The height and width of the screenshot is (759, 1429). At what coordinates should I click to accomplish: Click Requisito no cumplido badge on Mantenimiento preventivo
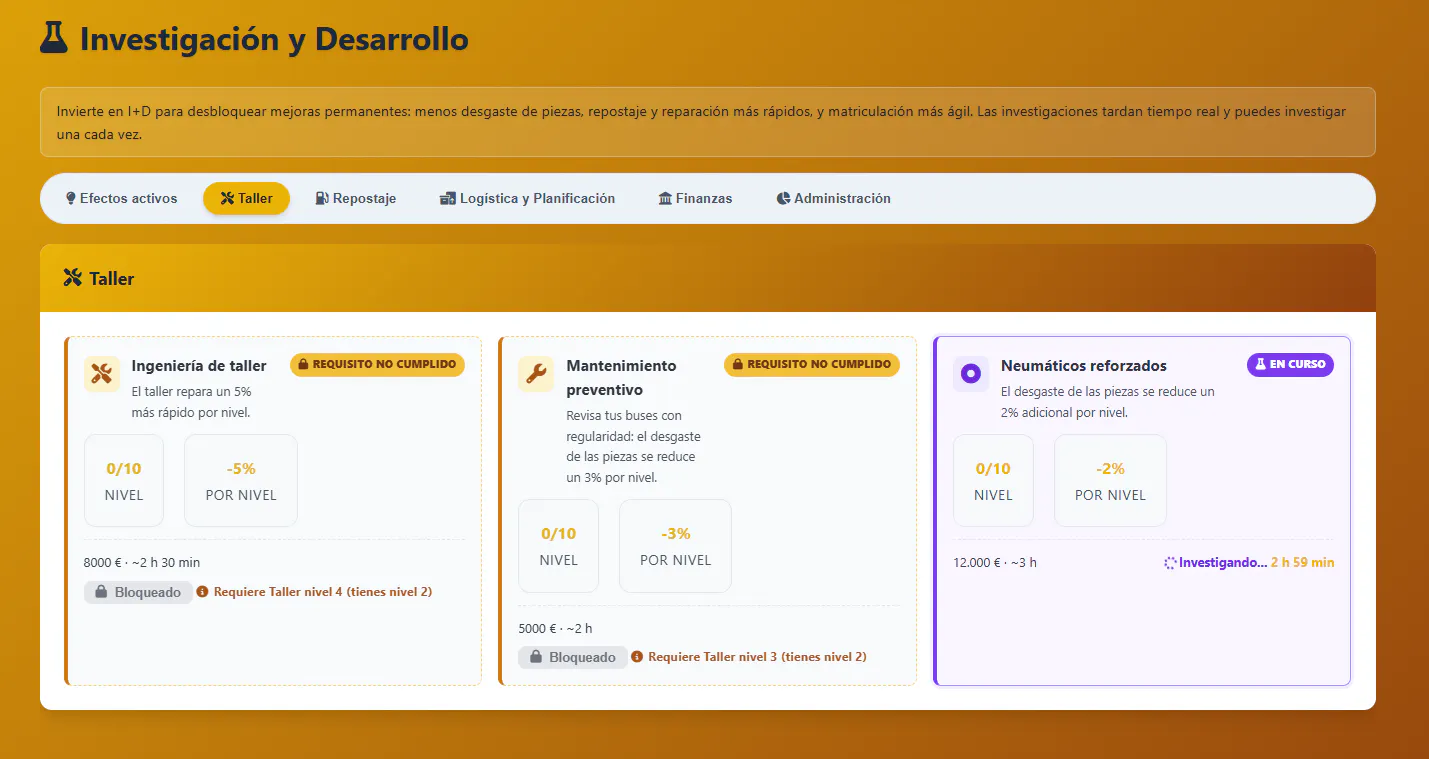tap(812, 365)
